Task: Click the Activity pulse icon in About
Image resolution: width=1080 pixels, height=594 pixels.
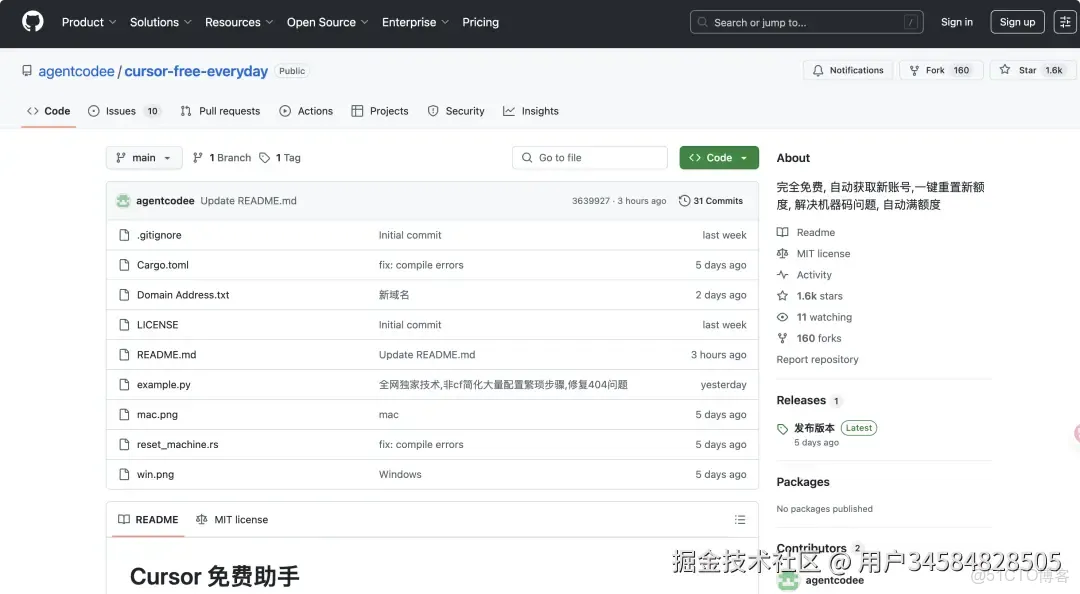Action: (x=786, y=274)
